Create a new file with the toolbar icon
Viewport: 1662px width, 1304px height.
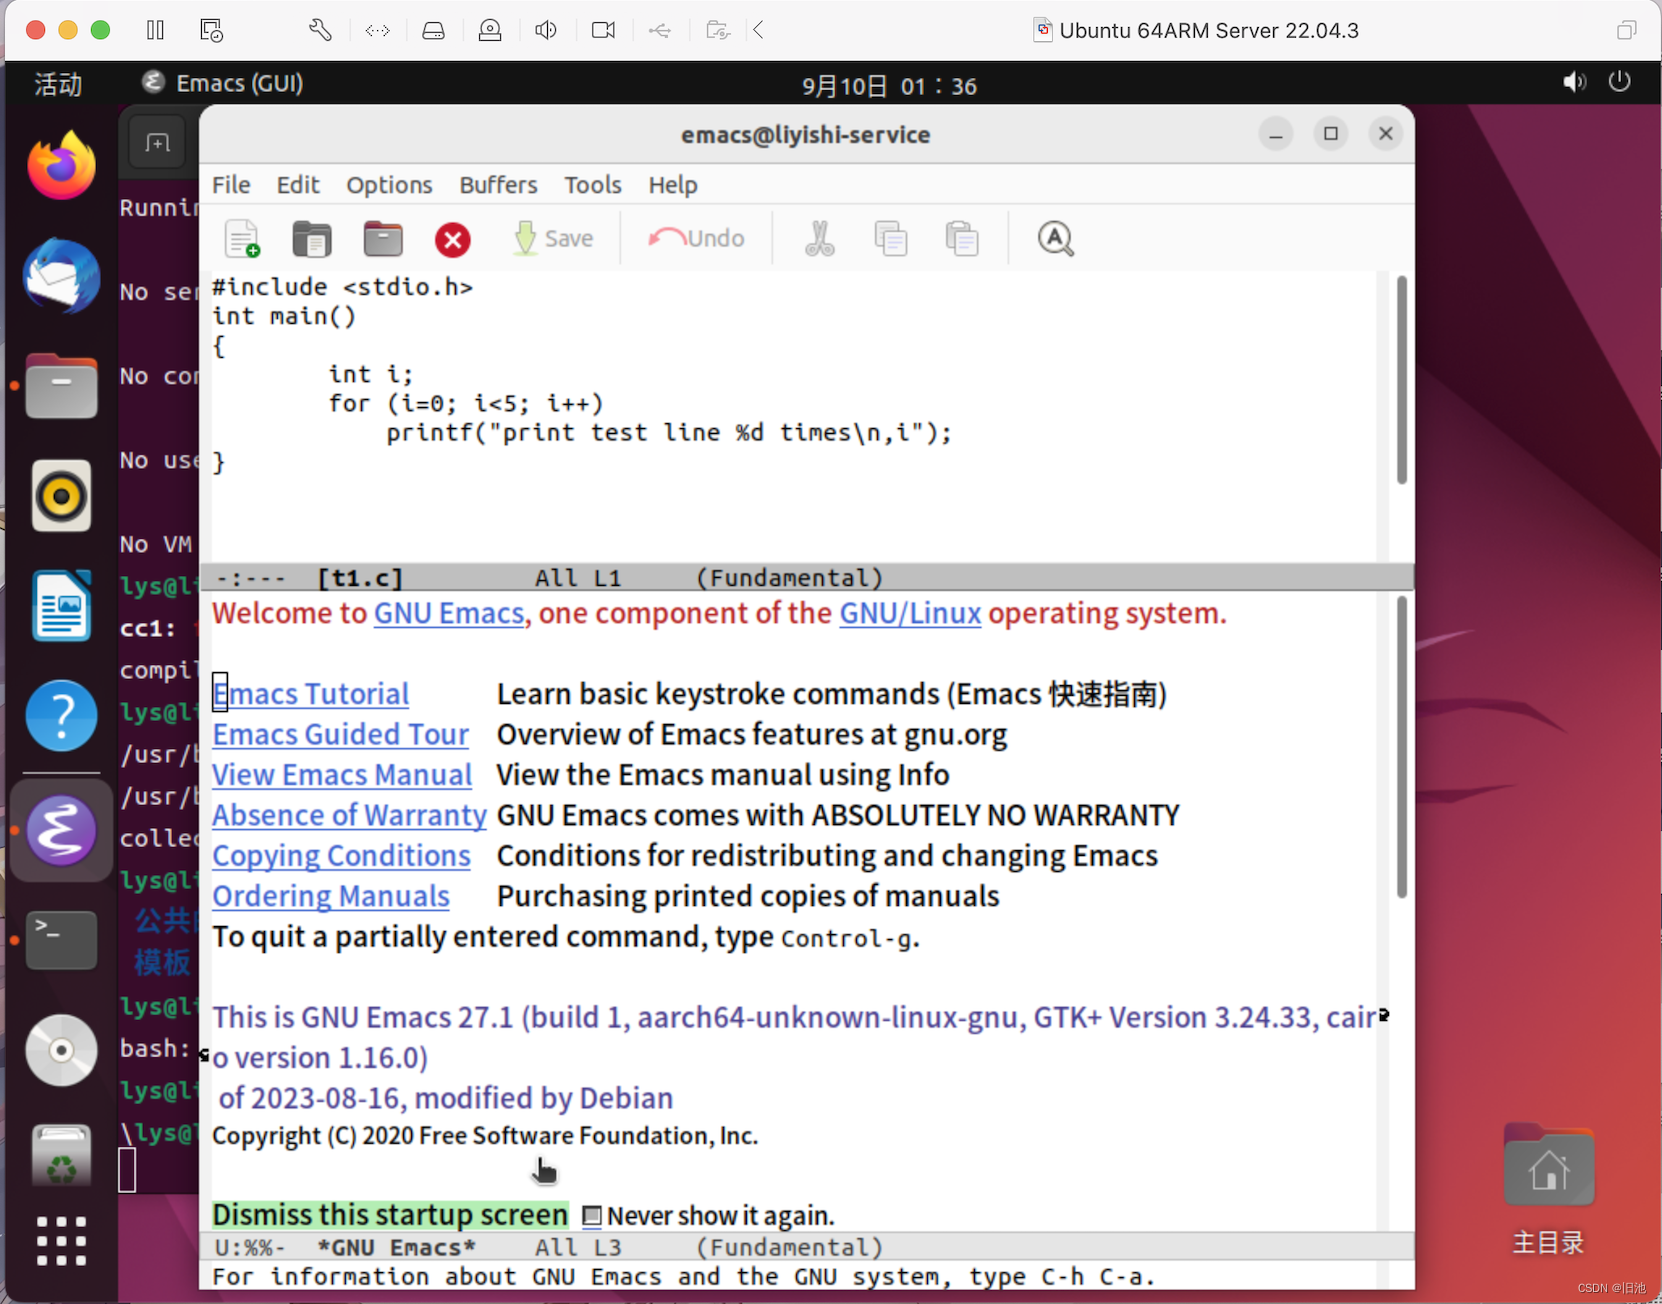(x=242, y=239)
